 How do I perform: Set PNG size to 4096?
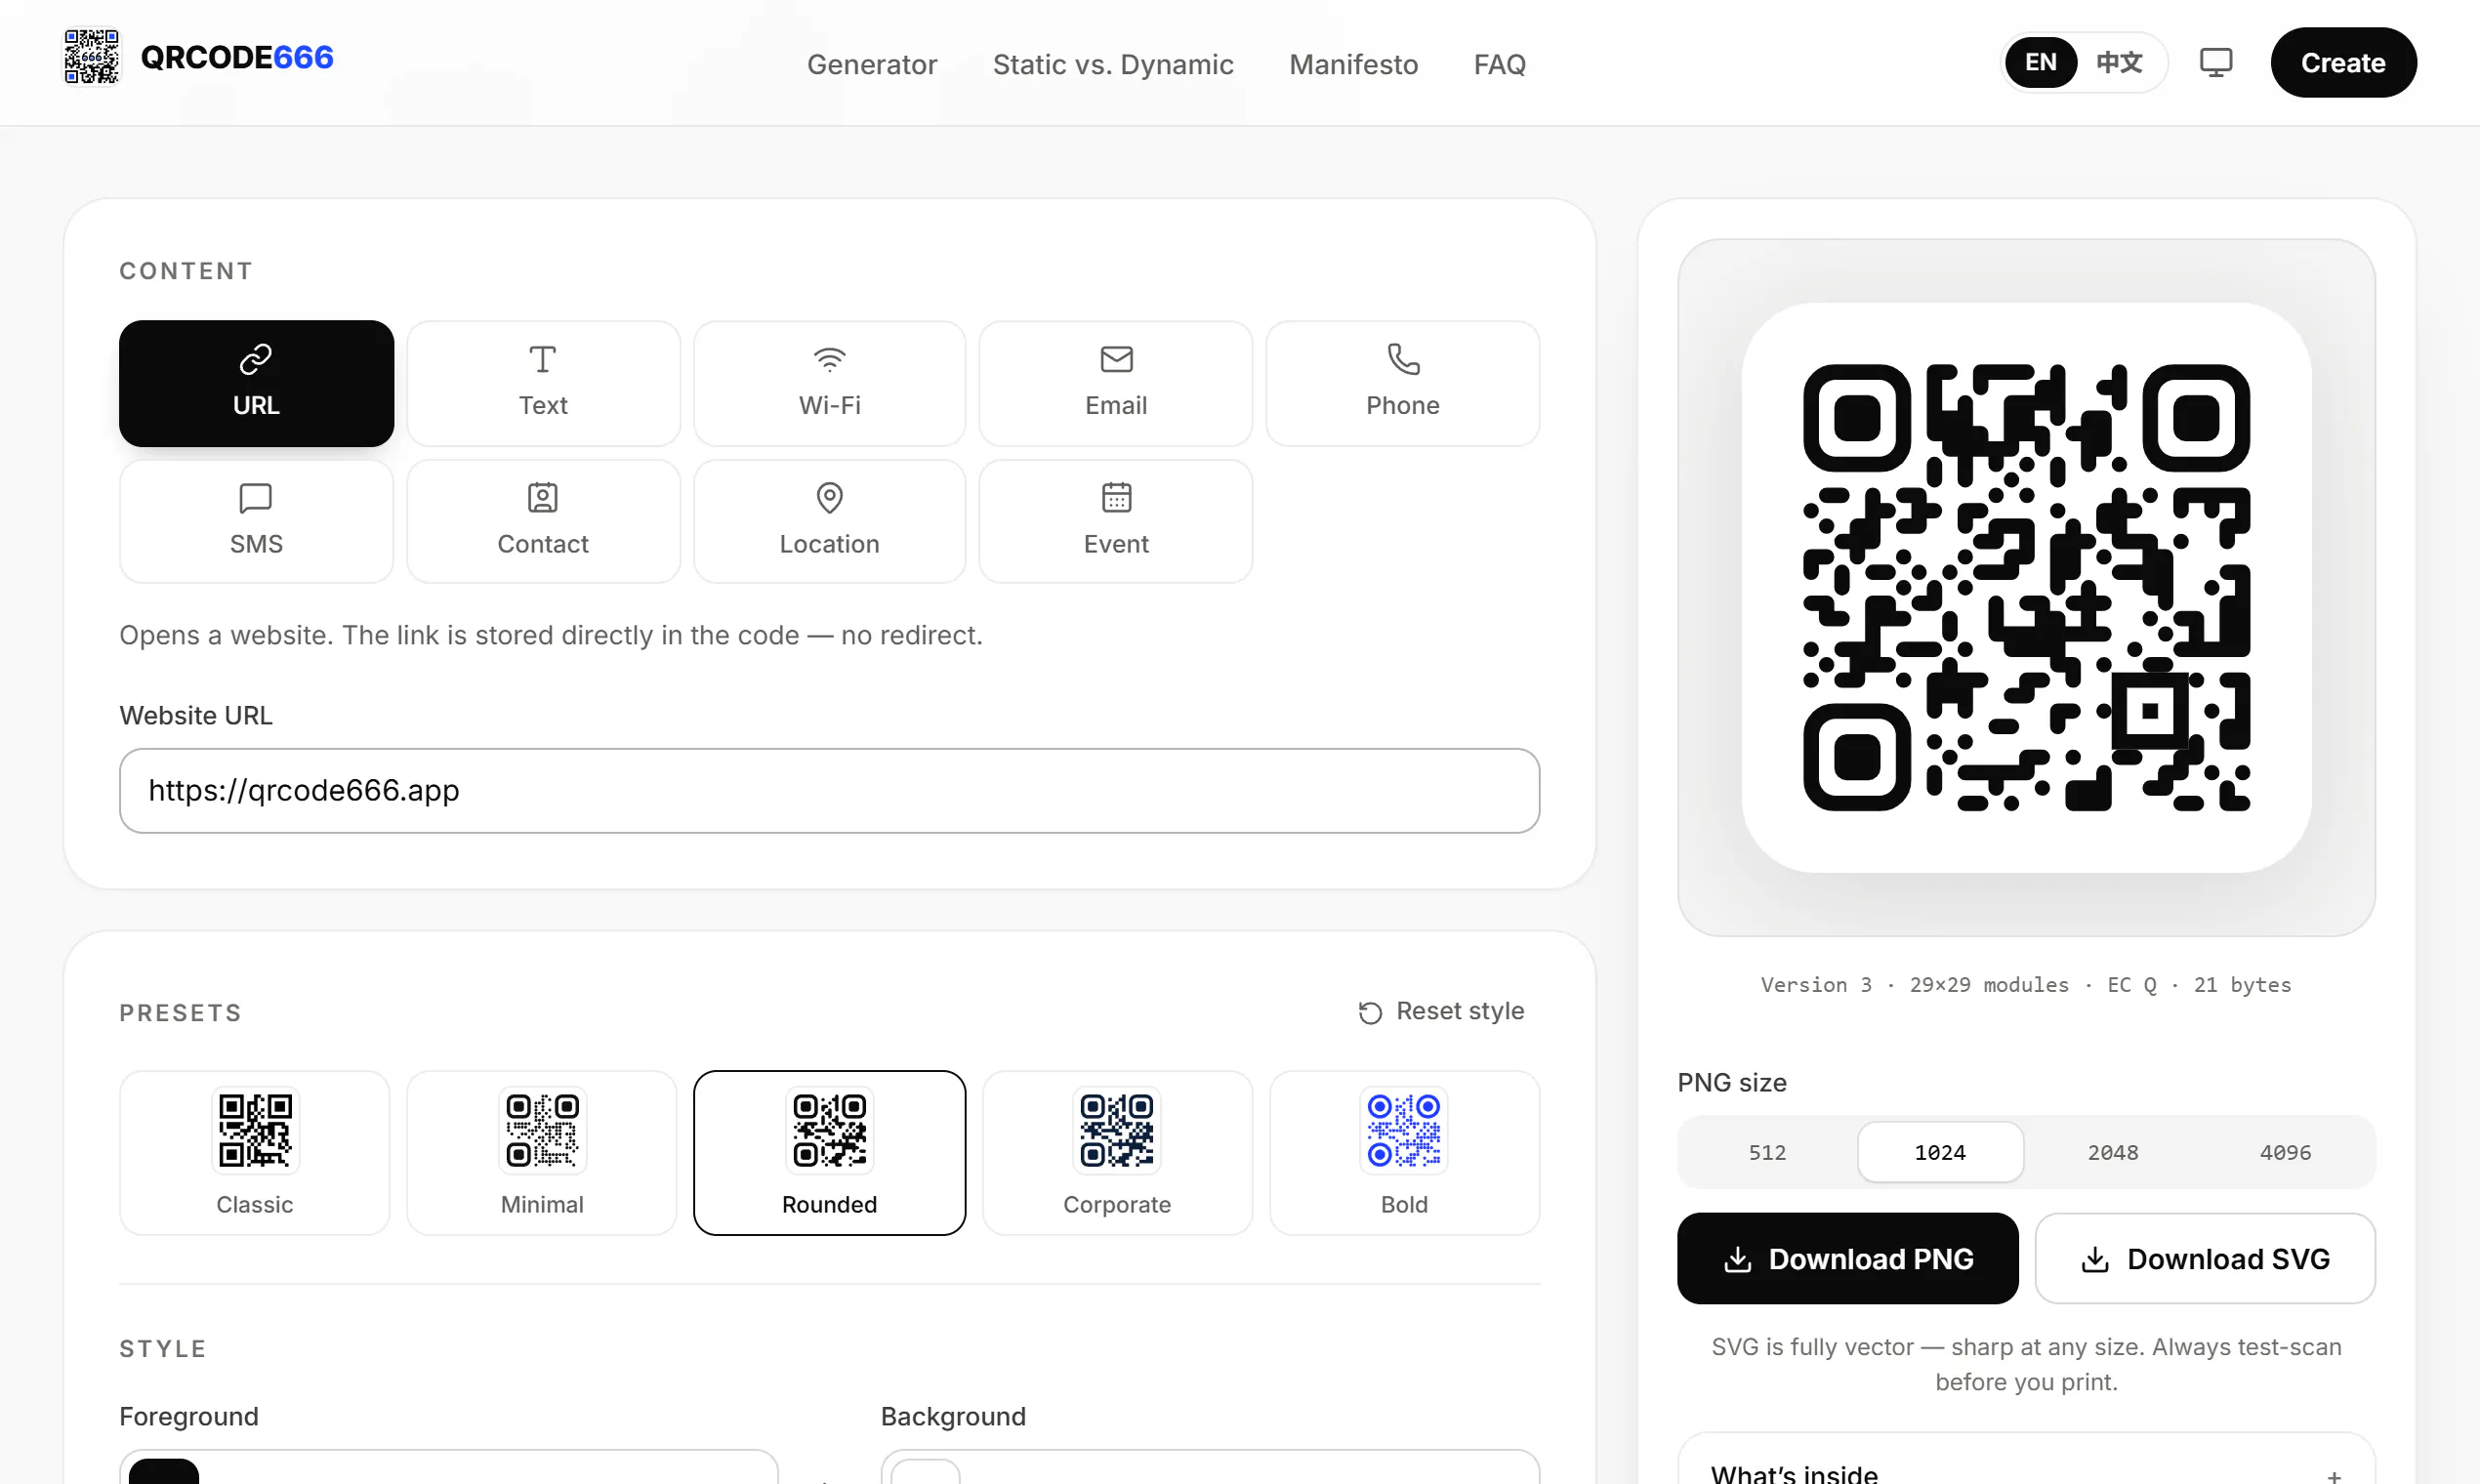[x=2285, y=1152]
